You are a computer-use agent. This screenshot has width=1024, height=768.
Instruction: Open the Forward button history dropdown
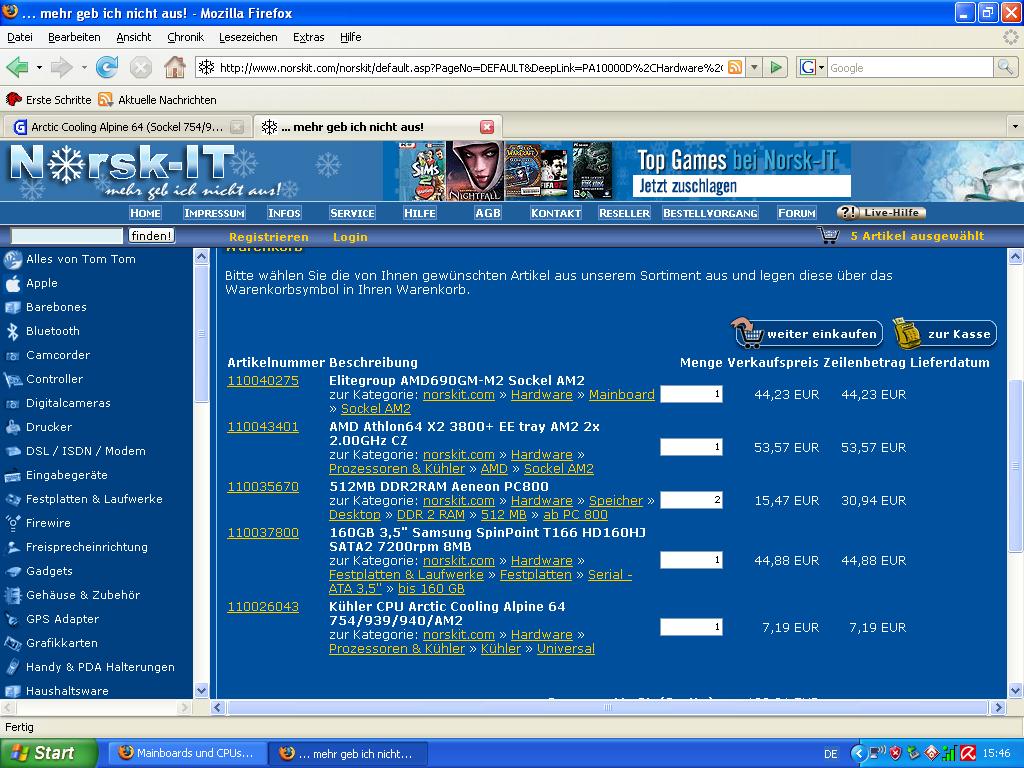pos(84,67)
